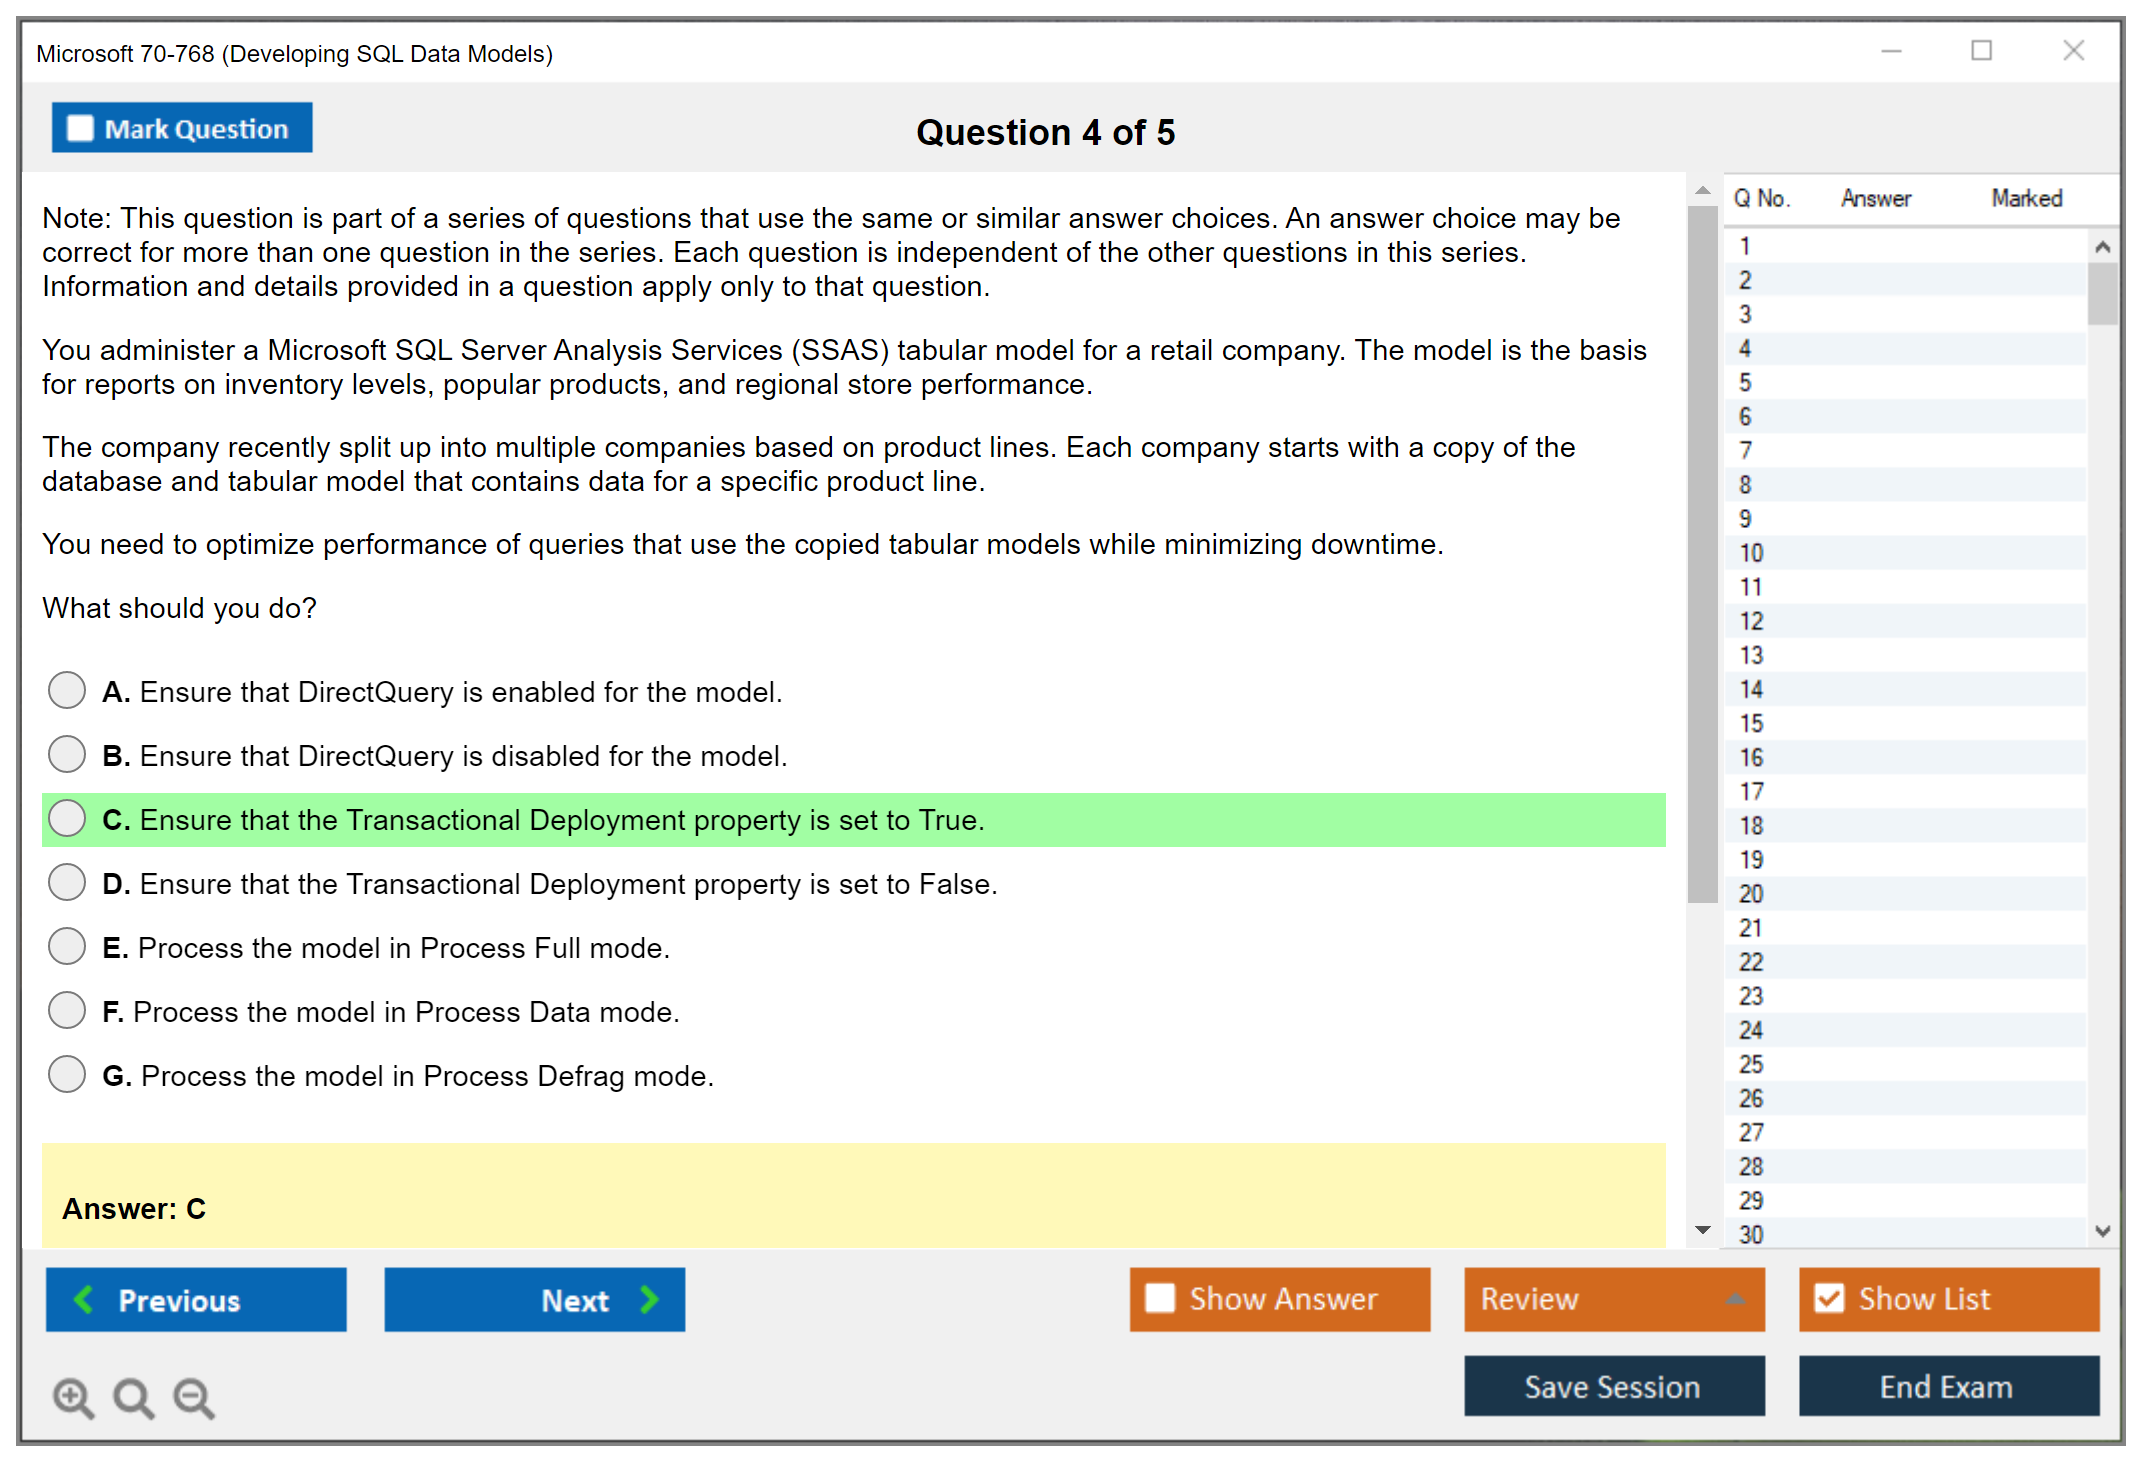This screenshot has width=2150, height=1470.
Task: Select question 10 in the list
Action: pyautogui.click(x=1751, y=553)
